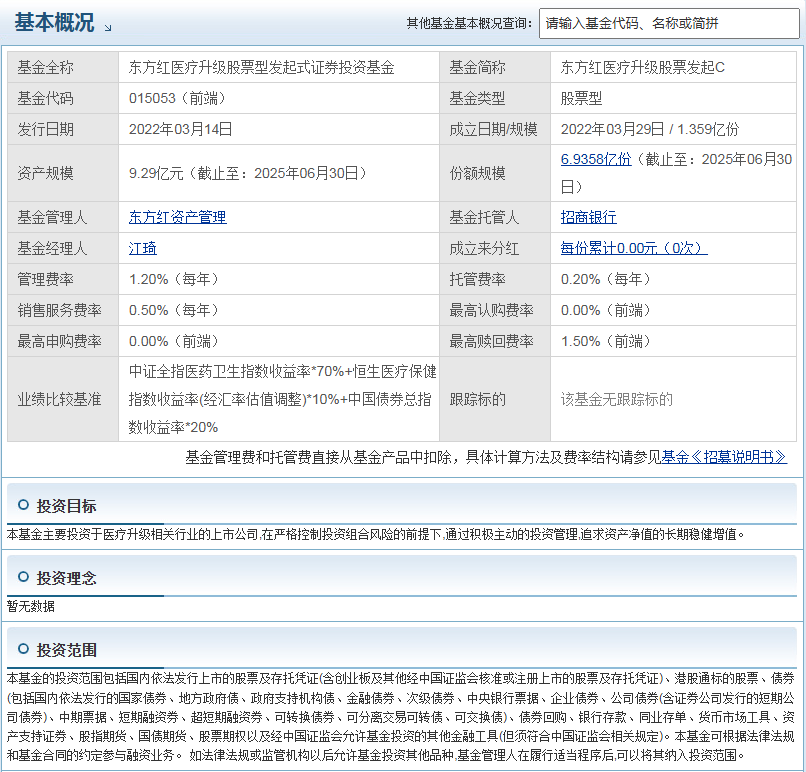This screenshot has height=772, width=806.
Task: Select the 基金托管人 label cell
Action: pyautogui.click(x=494, y=217)
